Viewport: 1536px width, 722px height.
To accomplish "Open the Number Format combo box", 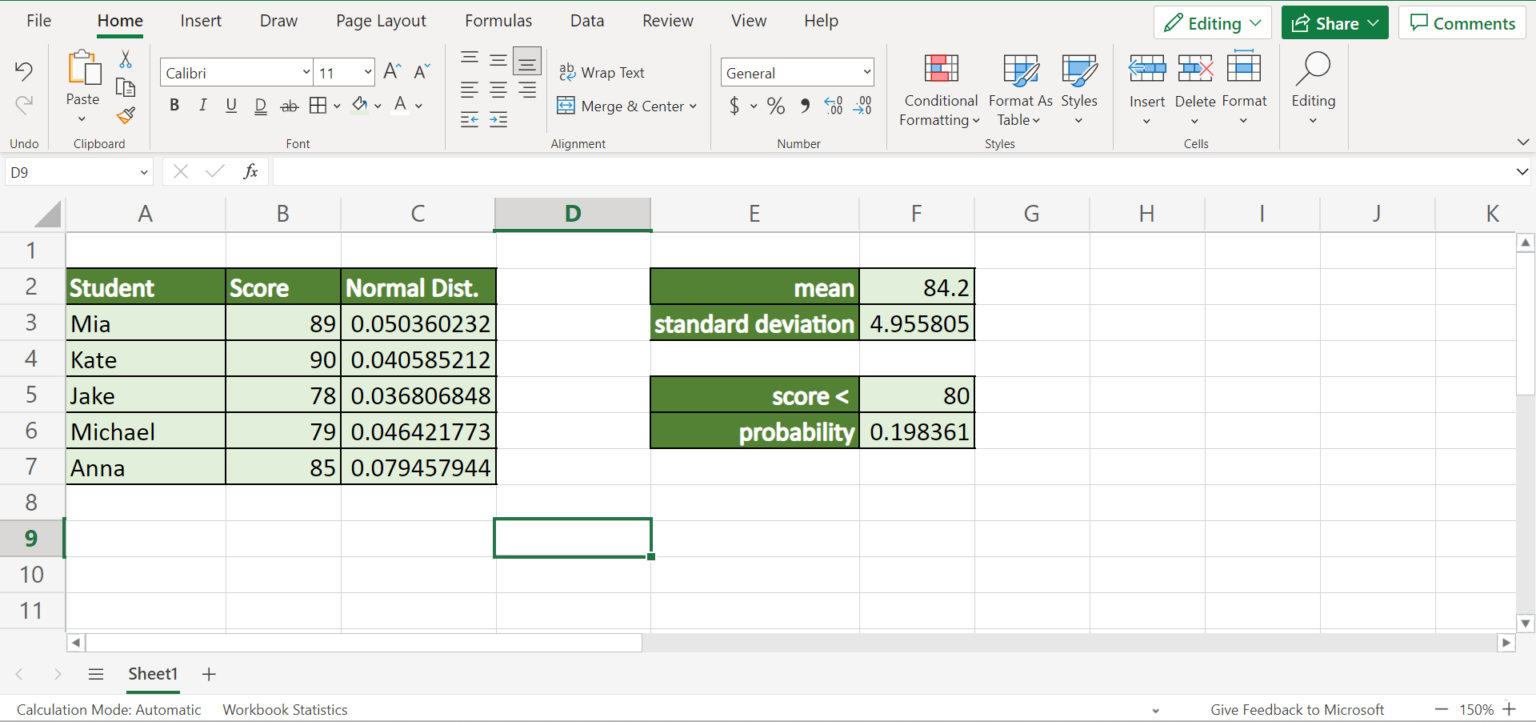I will (797, 71).
